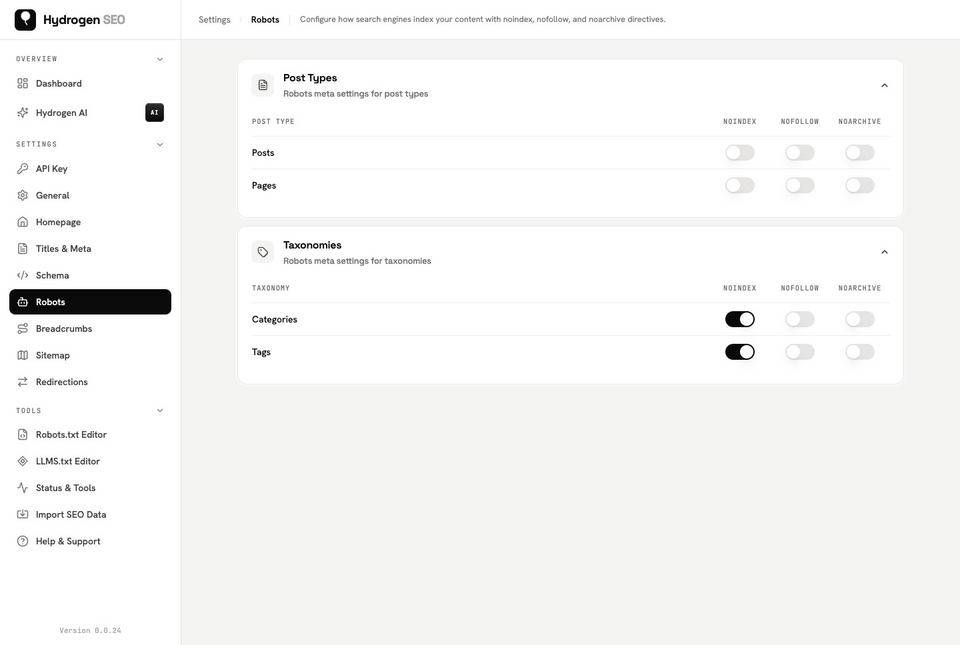Image resolution: width=960 pixels, height=645 pixels.
Task: Click the Help & Support question icon
Action: (23, 541)
